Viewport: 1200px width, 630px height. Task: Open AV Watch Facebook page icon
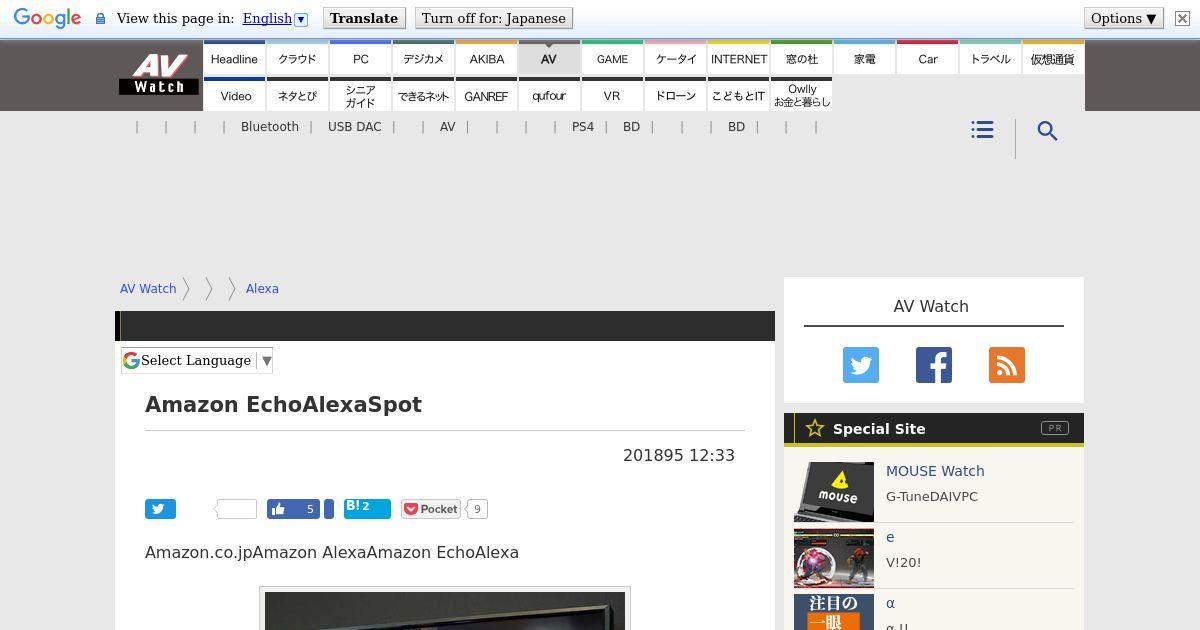point(934,365)
